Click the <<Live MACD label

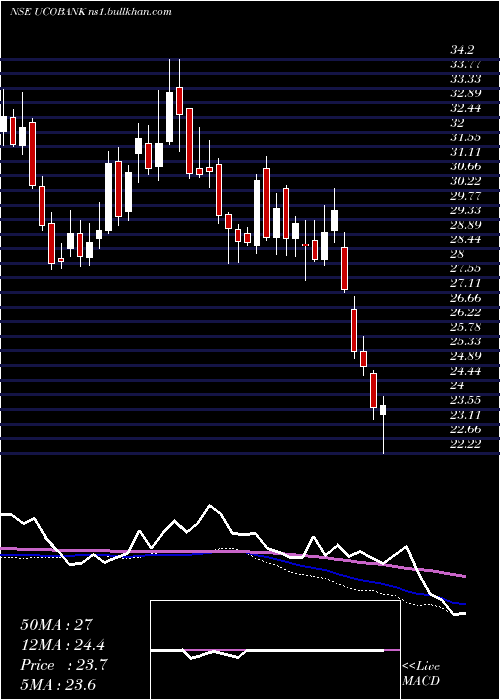421,674
